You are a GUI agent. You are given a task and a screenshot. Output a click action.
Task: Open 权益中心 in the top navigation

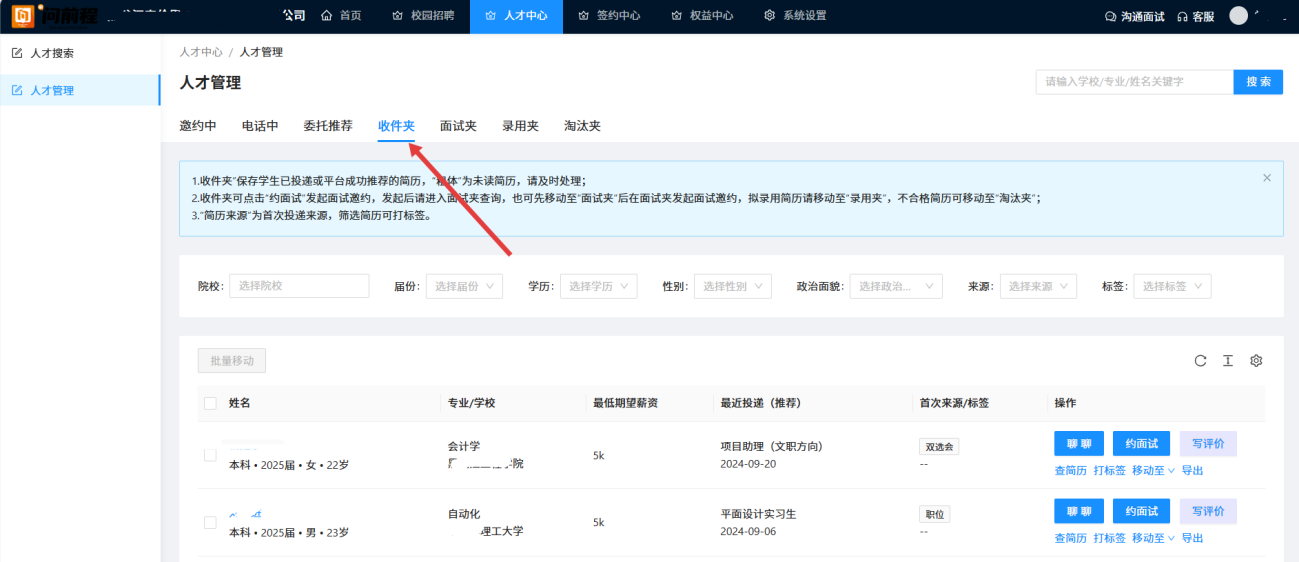click(x=702, y=16)
